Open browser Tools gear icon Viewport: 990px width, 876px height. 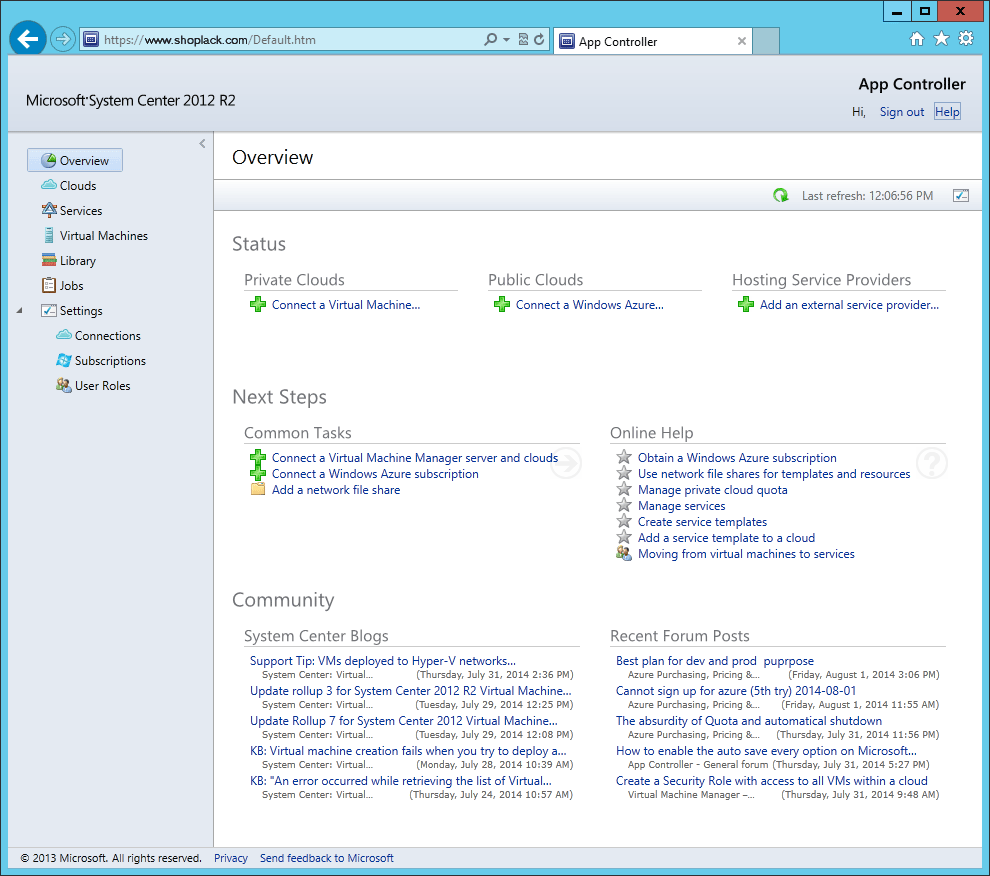coord(966,39)
